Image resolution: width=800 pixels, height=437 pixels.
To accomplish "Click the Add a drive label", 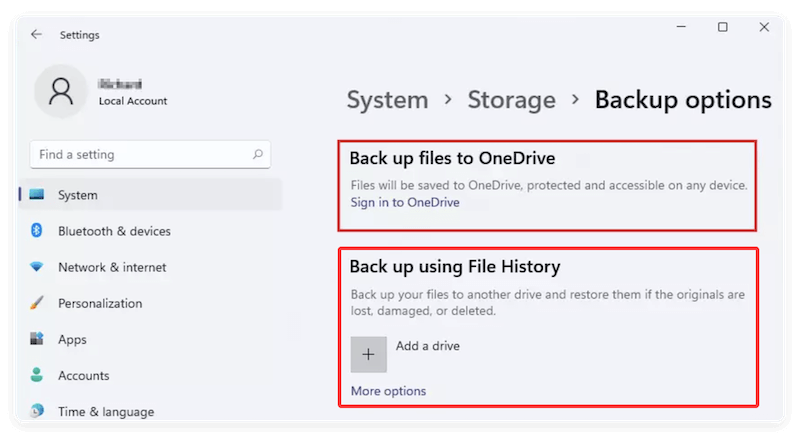I will [428, 346].
